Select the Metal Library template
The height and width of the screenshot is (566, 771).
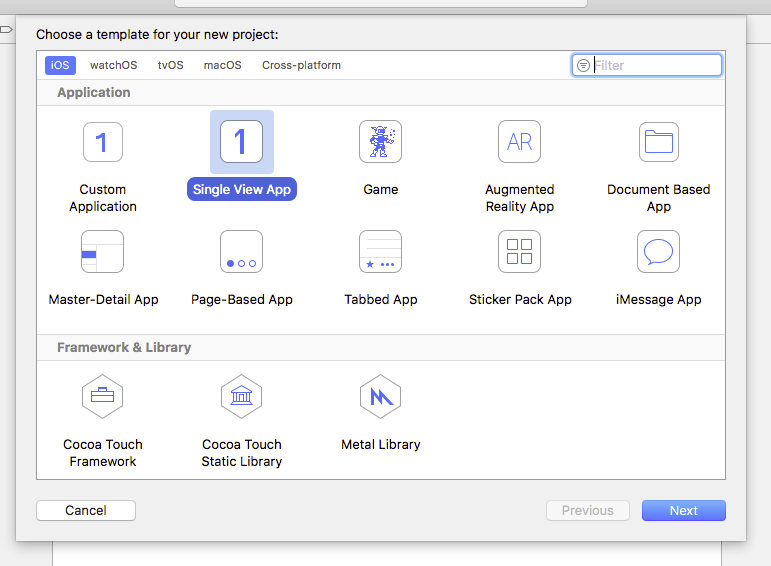click(380, 397)
